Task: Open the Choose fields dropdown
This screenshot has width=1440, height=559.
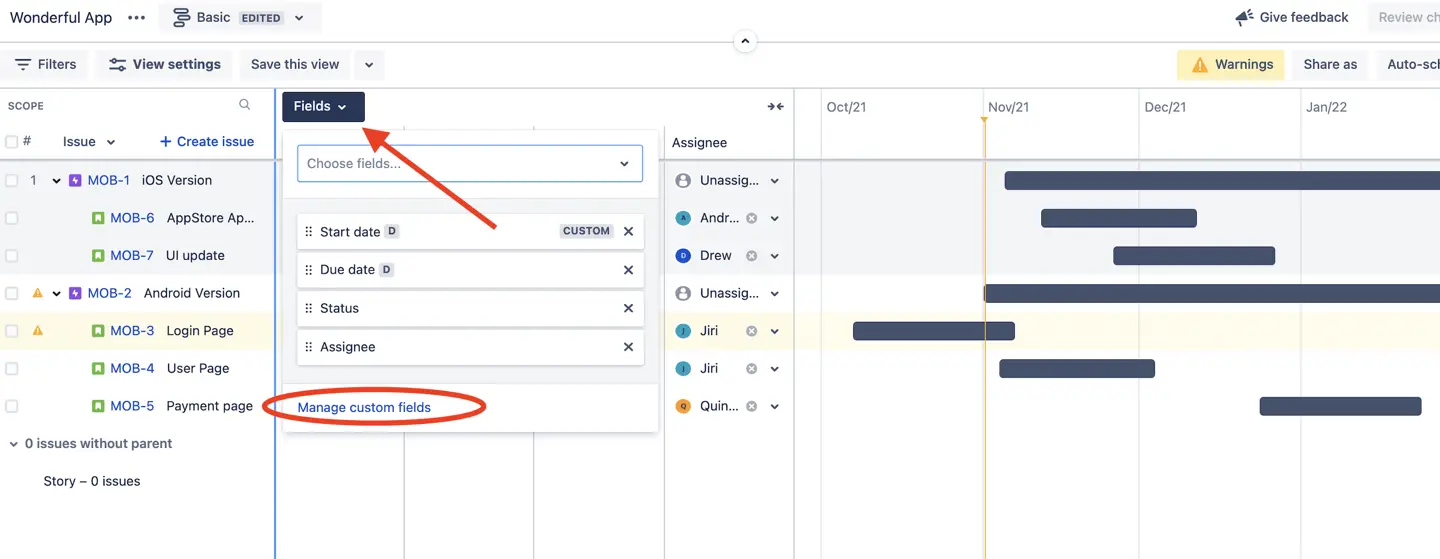Action: [x=469, y=164]
